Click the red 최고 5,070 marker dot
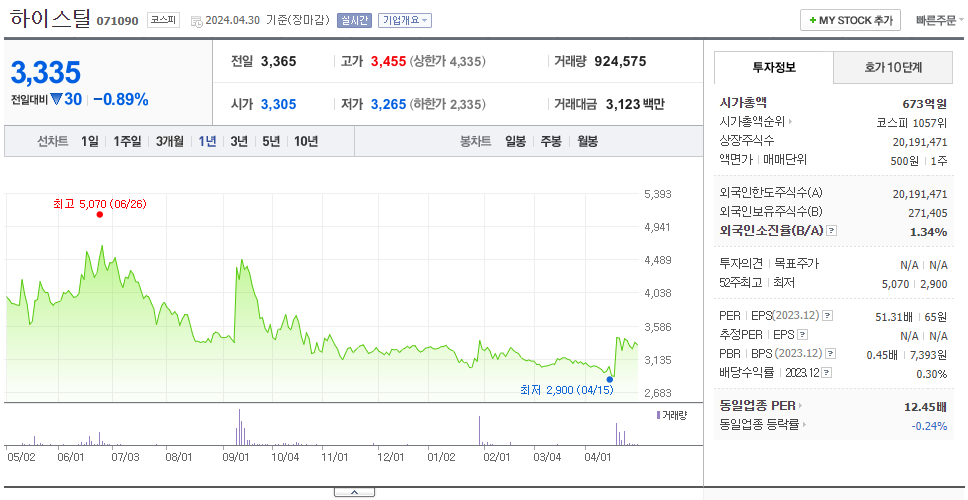The width and height of the screenshot is (968, 500). pos(100,215)
